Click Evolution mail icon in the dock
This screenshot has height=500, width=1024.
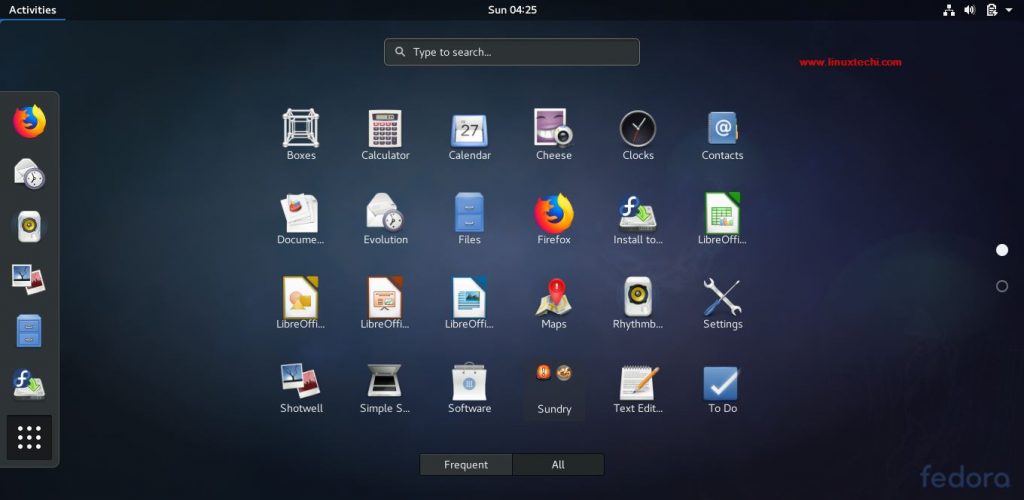coord(29,174)
